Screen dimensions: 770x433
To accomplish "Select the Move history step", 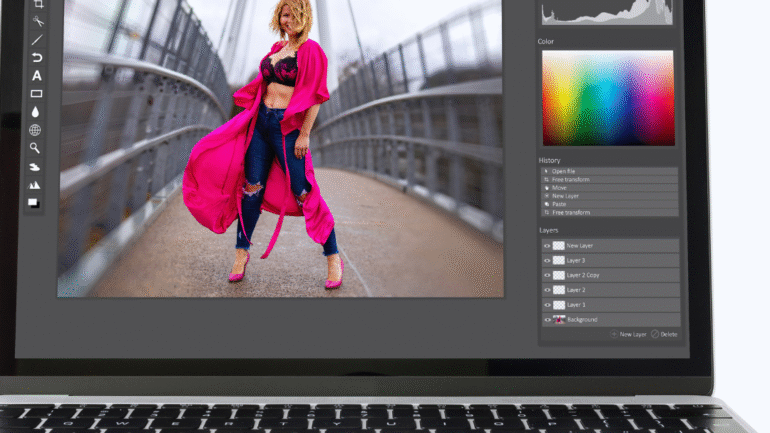I will coord(609,188).
